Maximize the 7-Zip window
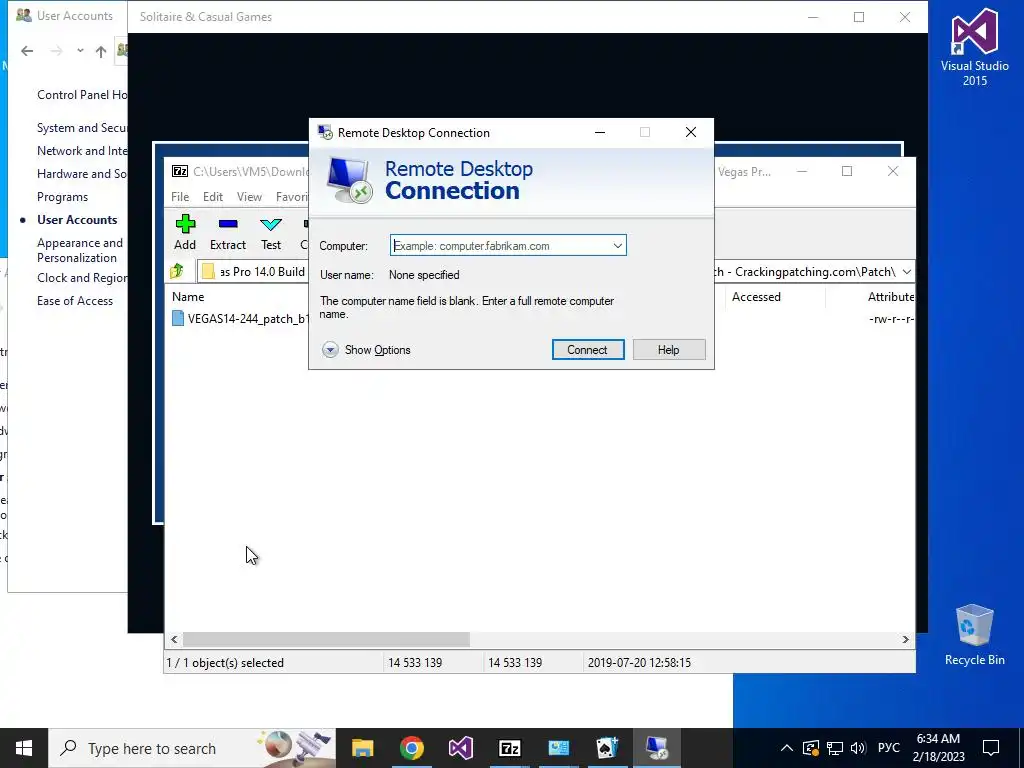Viewport: 1024px width, 768px height. [x=847, y=171]
